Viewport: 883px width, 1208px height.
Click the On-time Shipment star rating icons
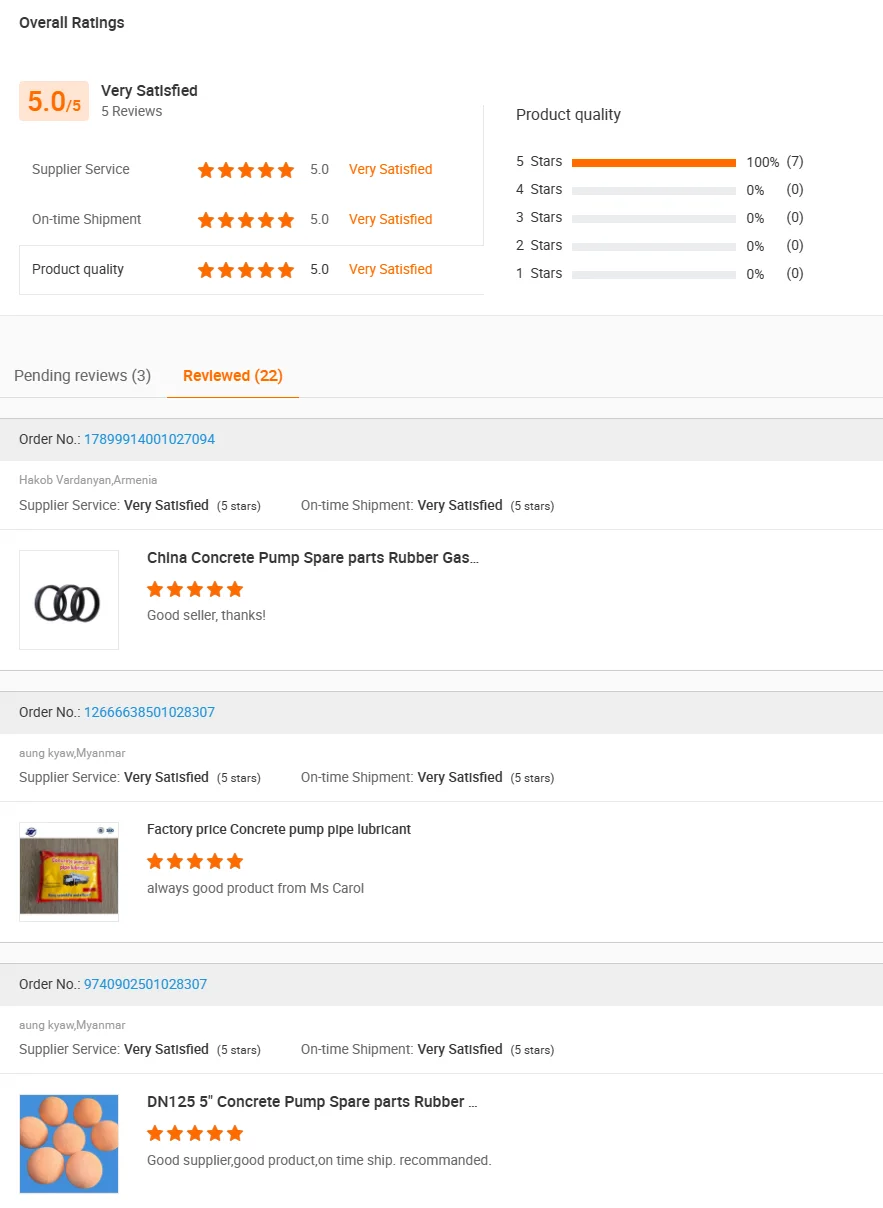point(246,220)
